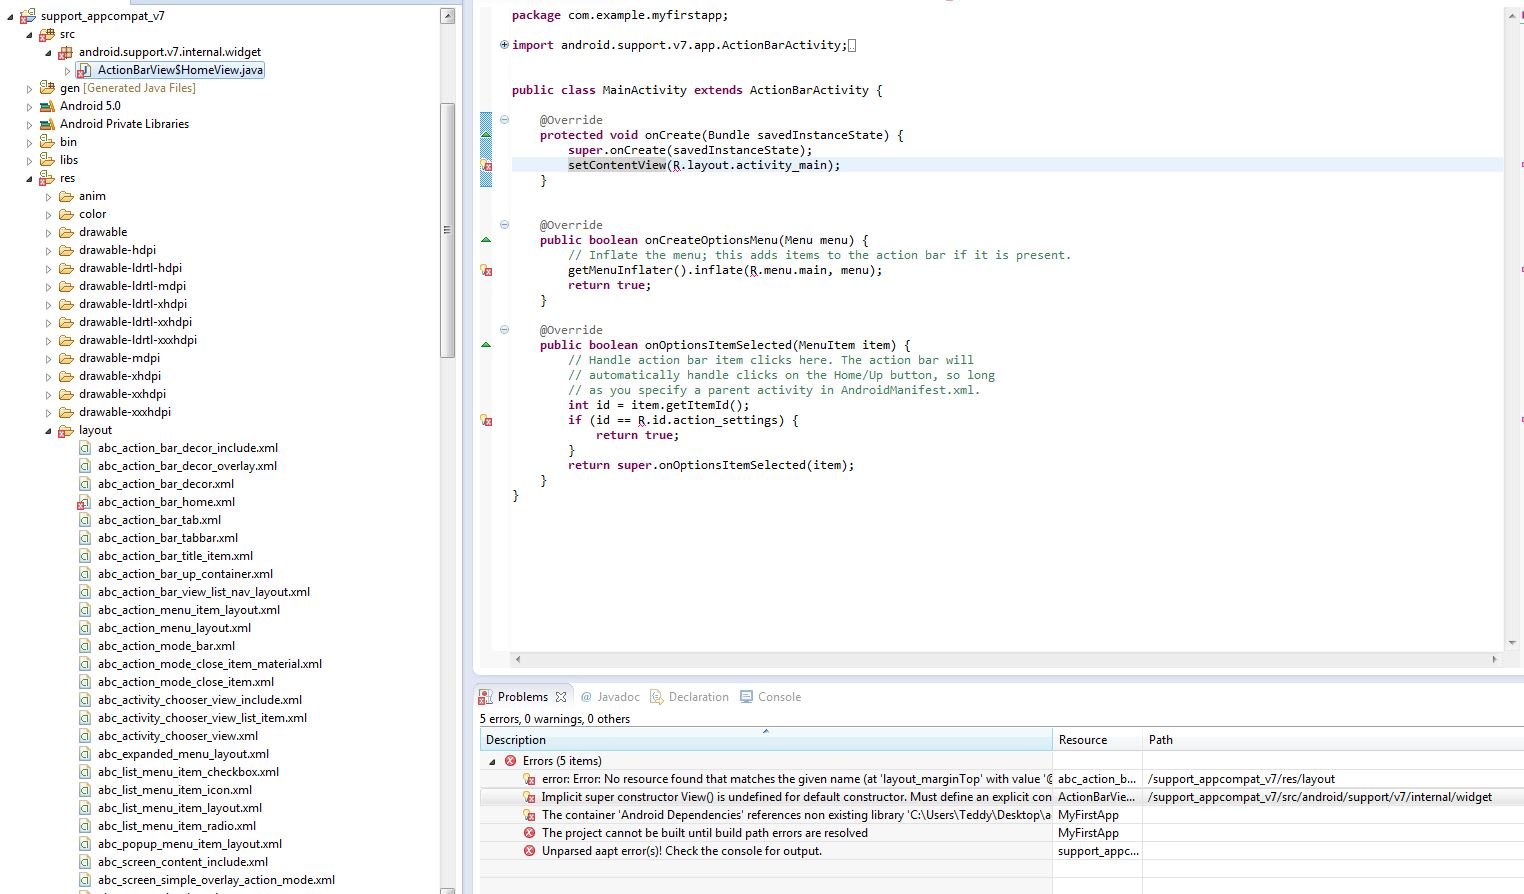Sort problems by Description column
This screenshot has width=1524, height=894.
[766, 740]
